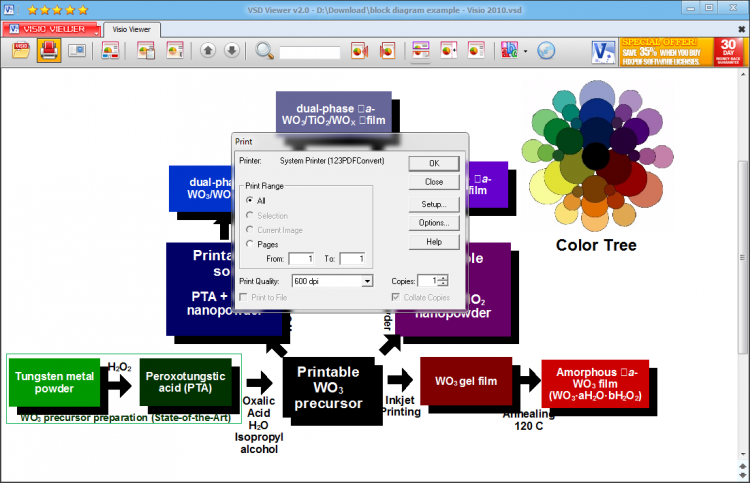Click the abc text toolbar icon
This screenshot has width=750, height=483.
509,50
